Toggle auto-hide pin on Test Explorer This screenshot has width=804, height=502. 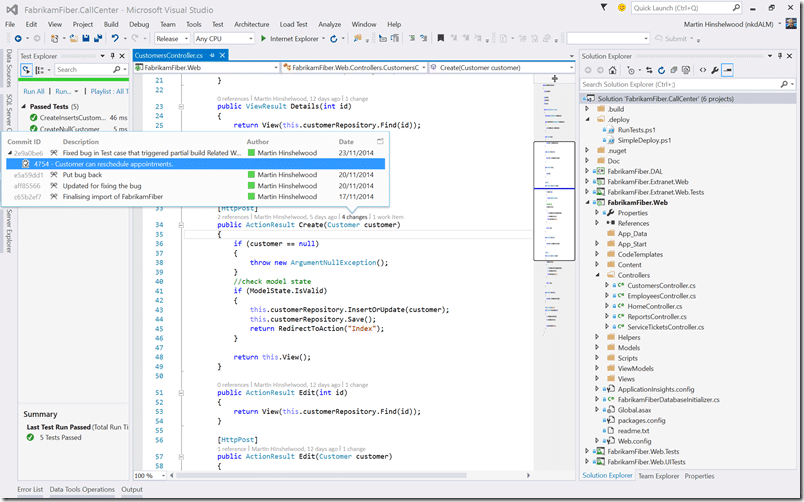pos(112,56)
